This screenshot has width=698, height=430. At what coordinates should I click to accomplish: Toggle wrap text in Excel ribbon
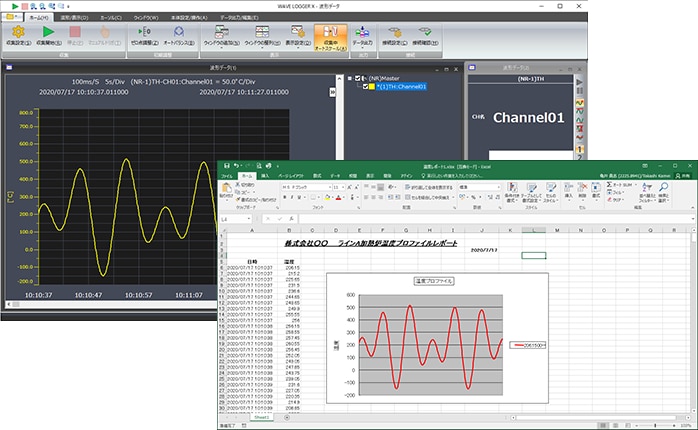tap(428, 186)
